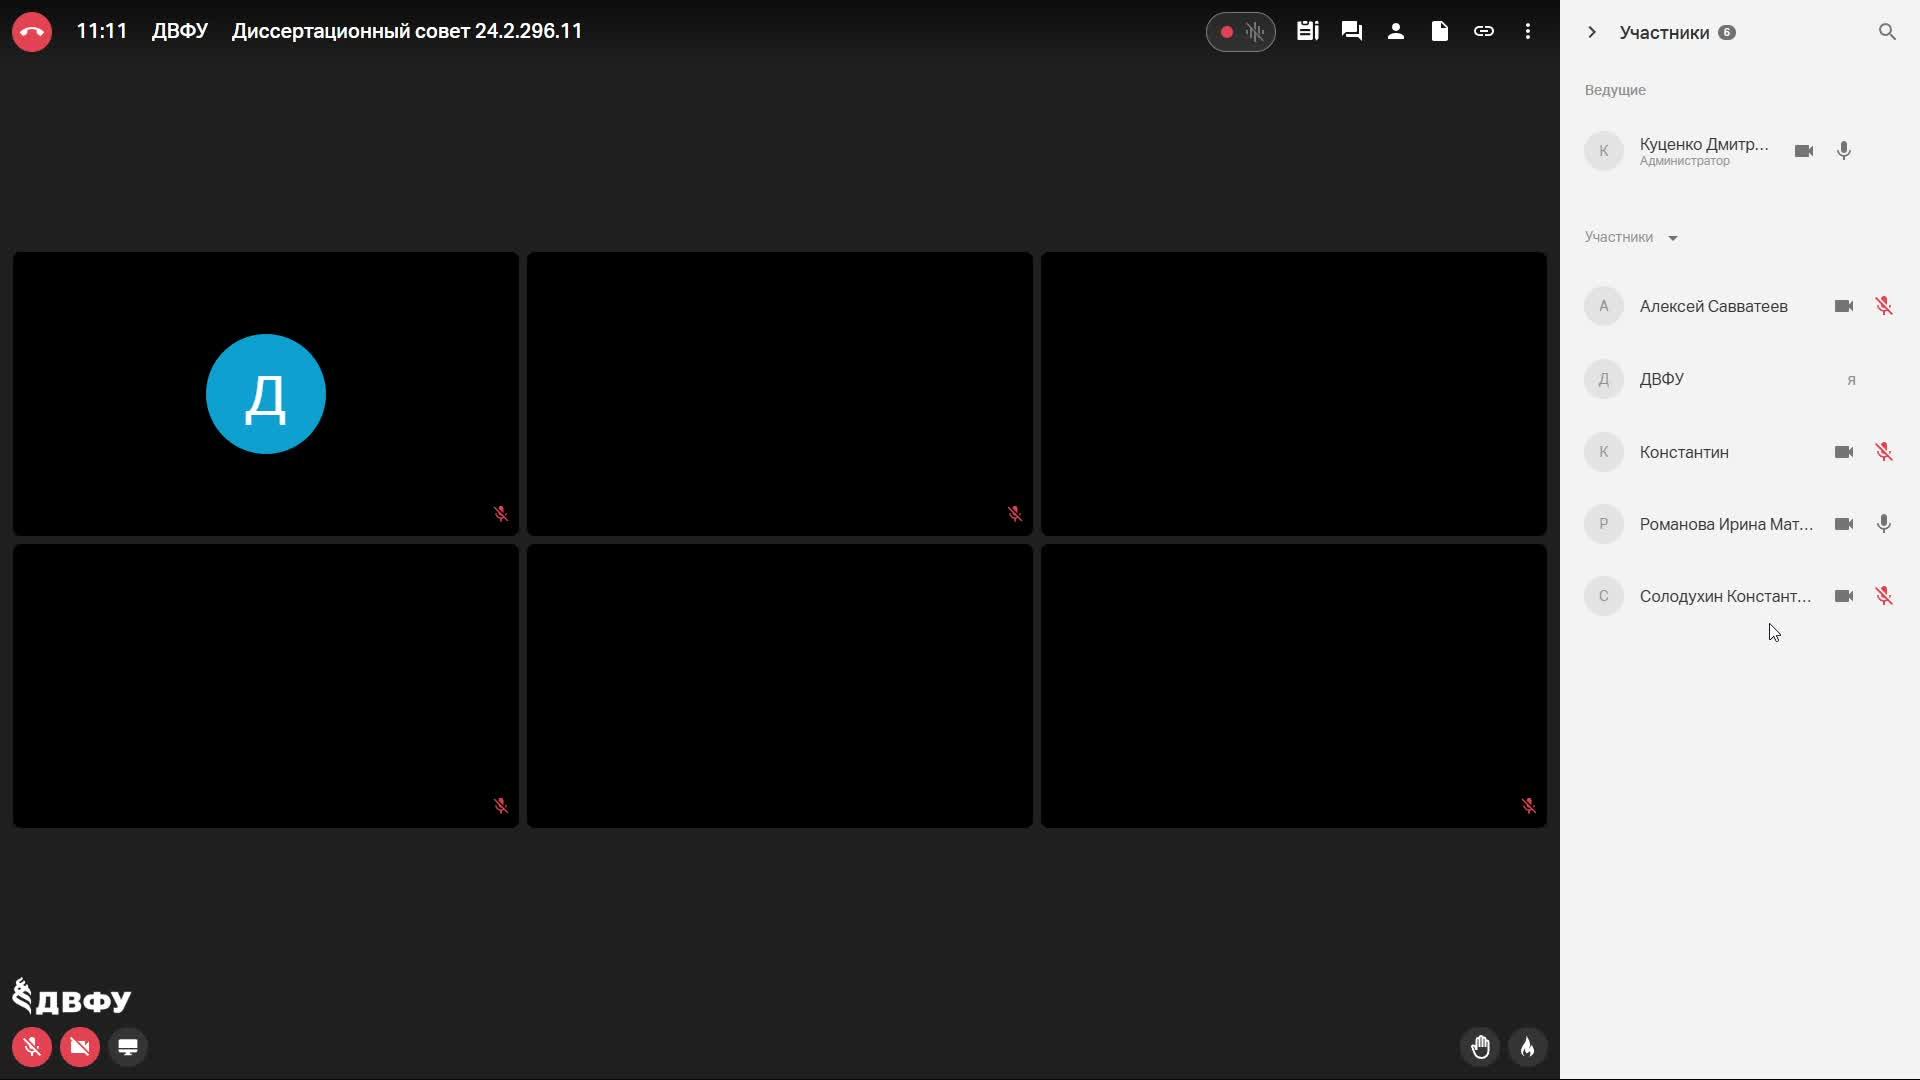Click the raise hand icon
Screen dimensions: 1920x1080
click(x=1481, y=1047)
